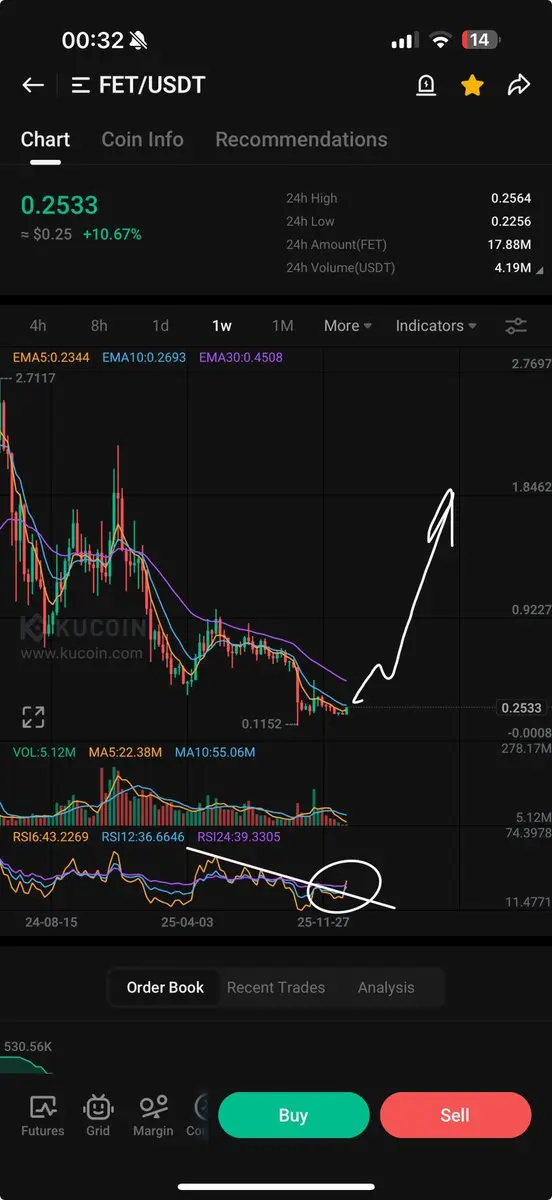The height and width of the screenshot is (1200, 552).
Task: Open chart settings sliders icon
Action: tap(516, 326)
